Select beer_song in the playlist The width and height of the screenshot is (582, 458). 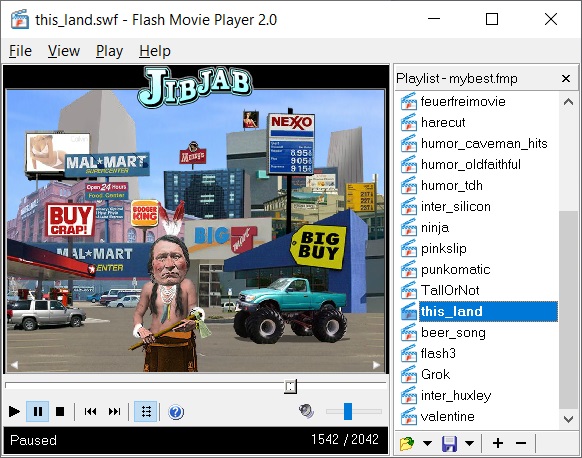point(453,333)
